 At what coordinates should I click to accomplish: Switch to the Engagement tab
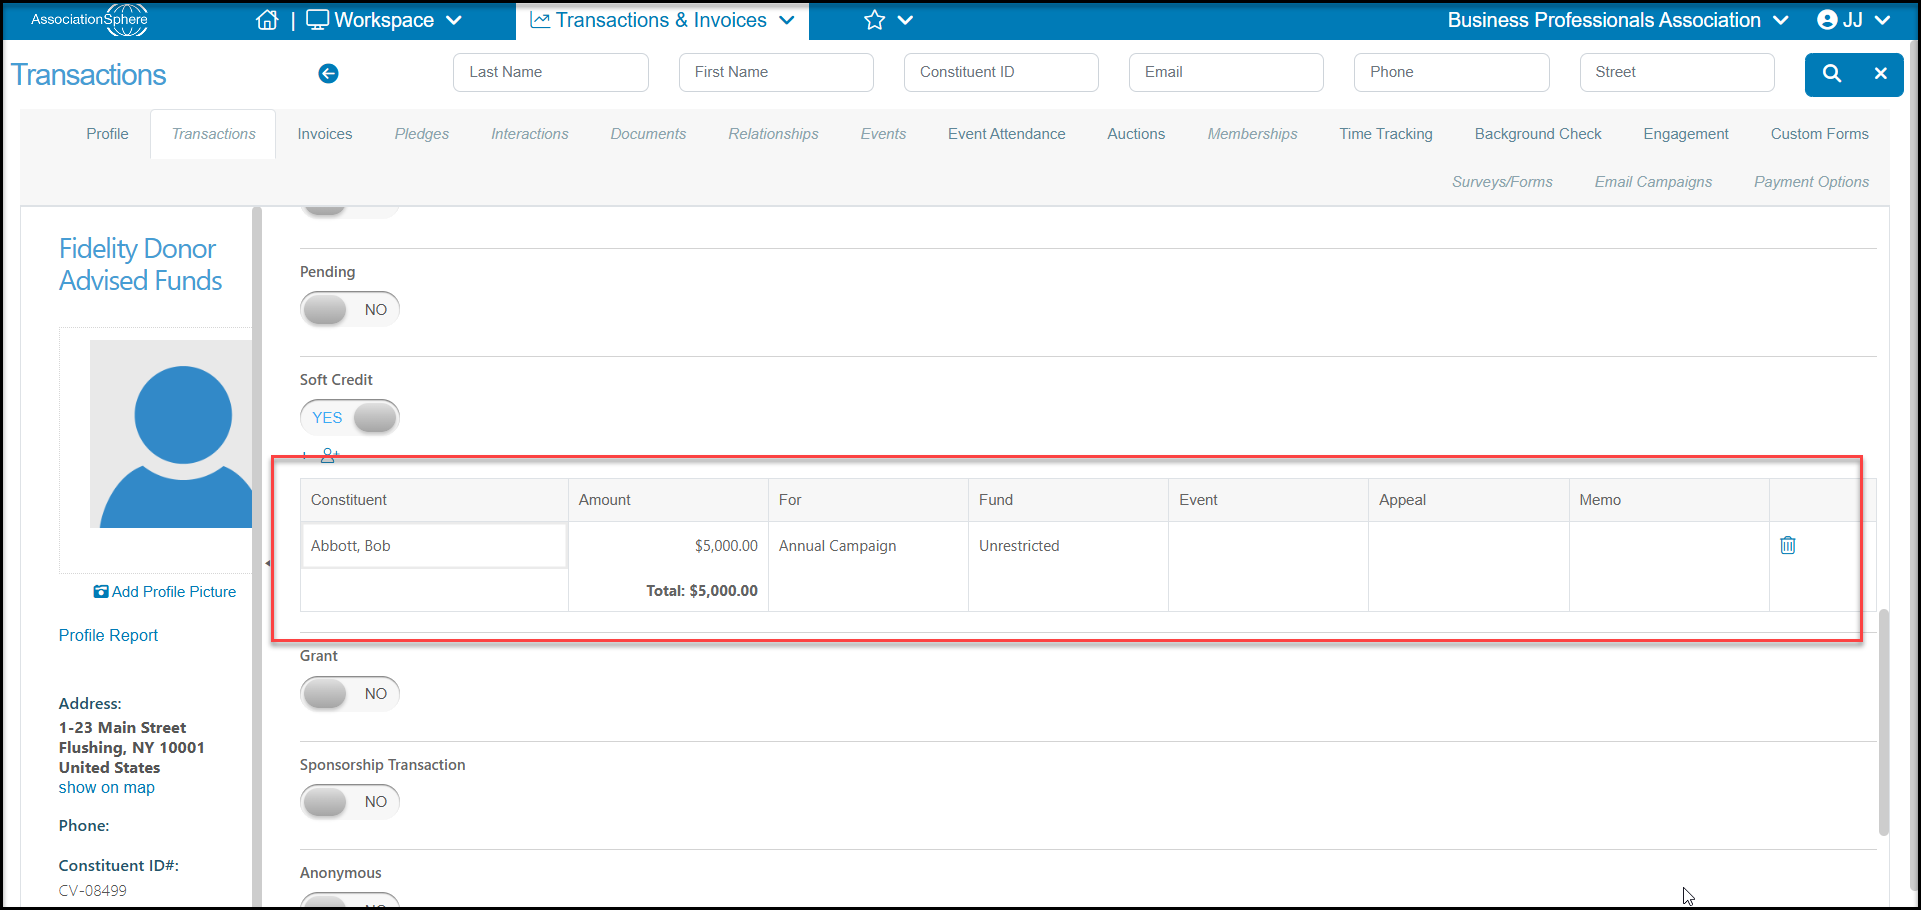(x=1685, y=134)
